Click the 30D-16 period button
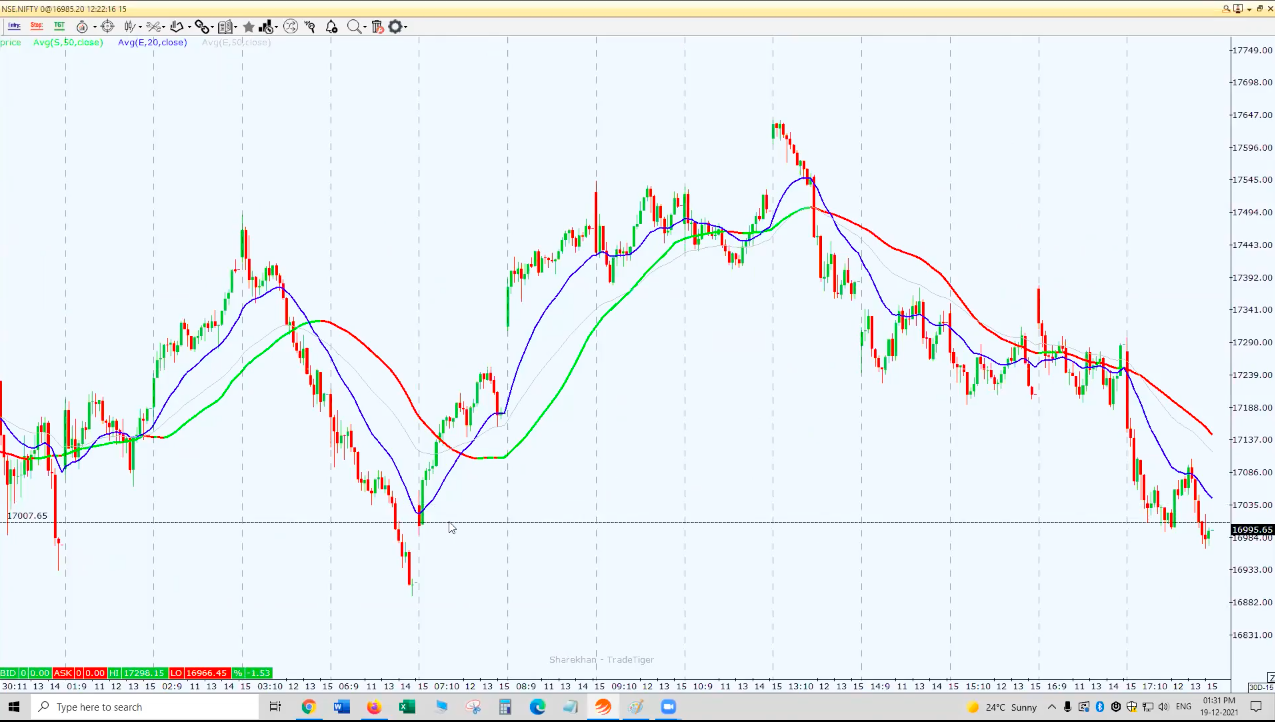The image size is (1275, 722). [1260, 687]
